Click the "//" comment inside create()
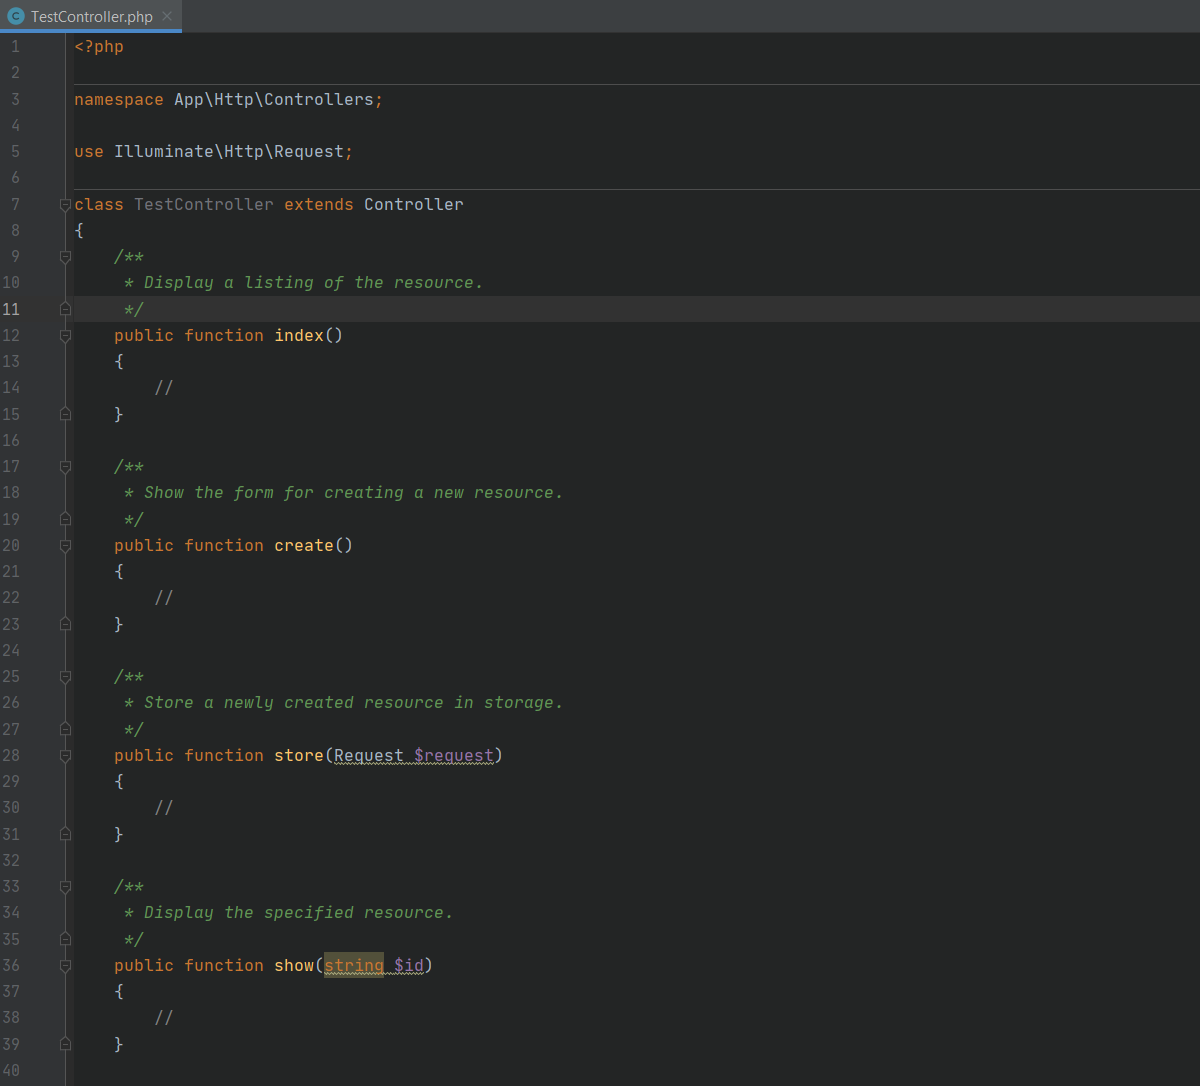Screen dimensions: 1200x1086 click(x=164, y=598)
